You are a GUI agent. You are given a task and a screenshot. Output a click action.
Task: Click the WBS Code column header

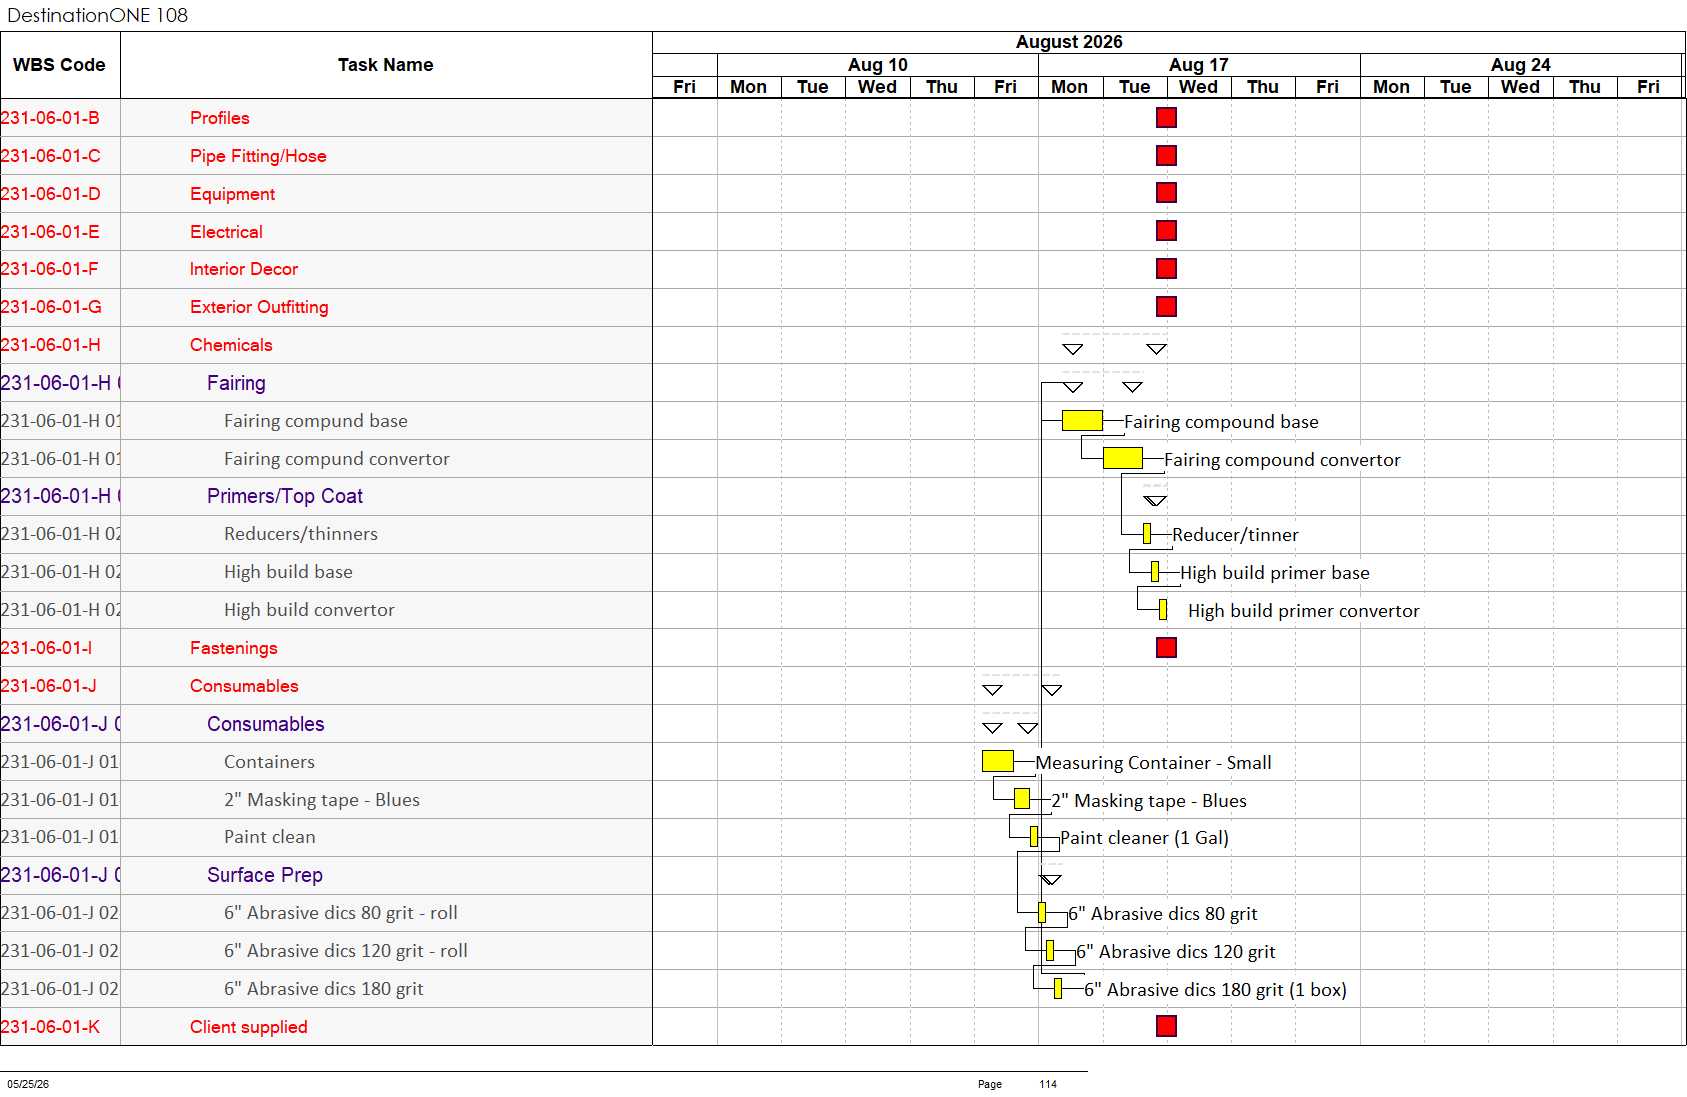pos(59,65)
